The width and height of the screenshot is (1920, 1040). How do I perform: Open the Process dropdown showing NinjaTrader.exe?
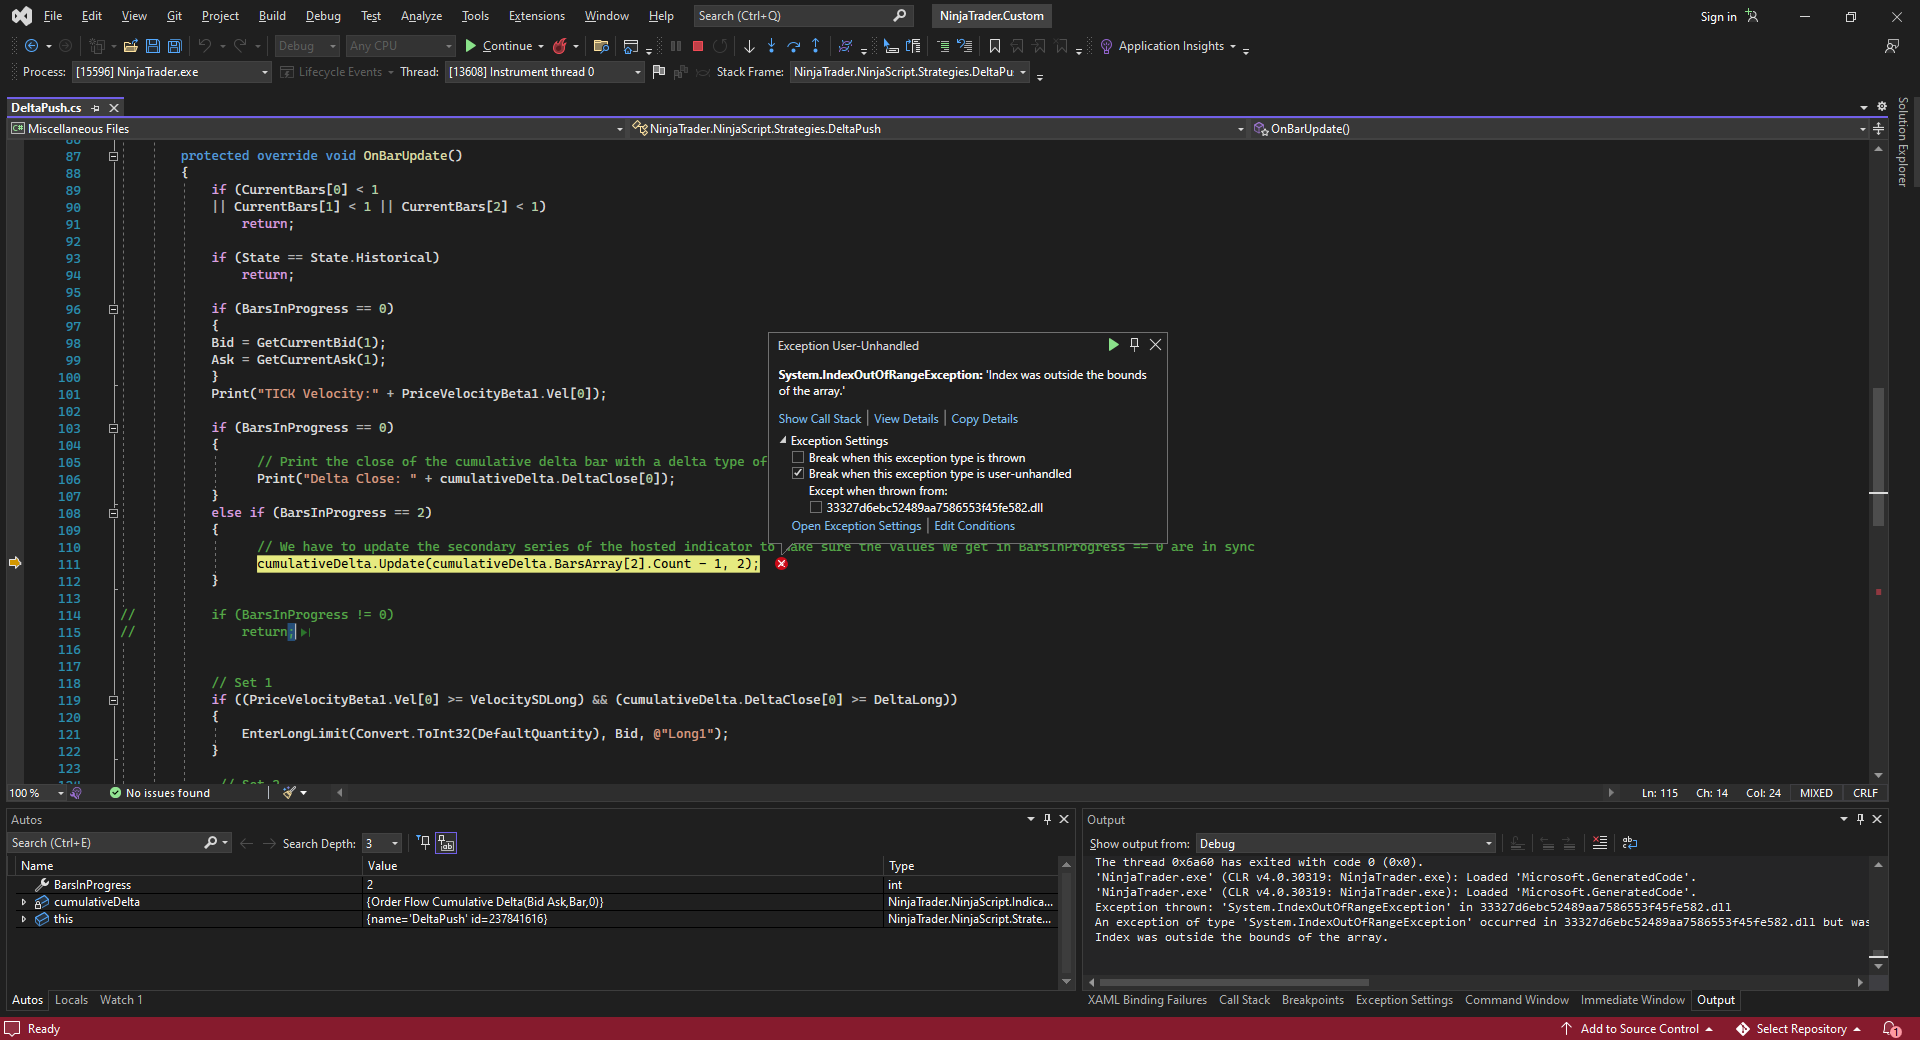171,72
